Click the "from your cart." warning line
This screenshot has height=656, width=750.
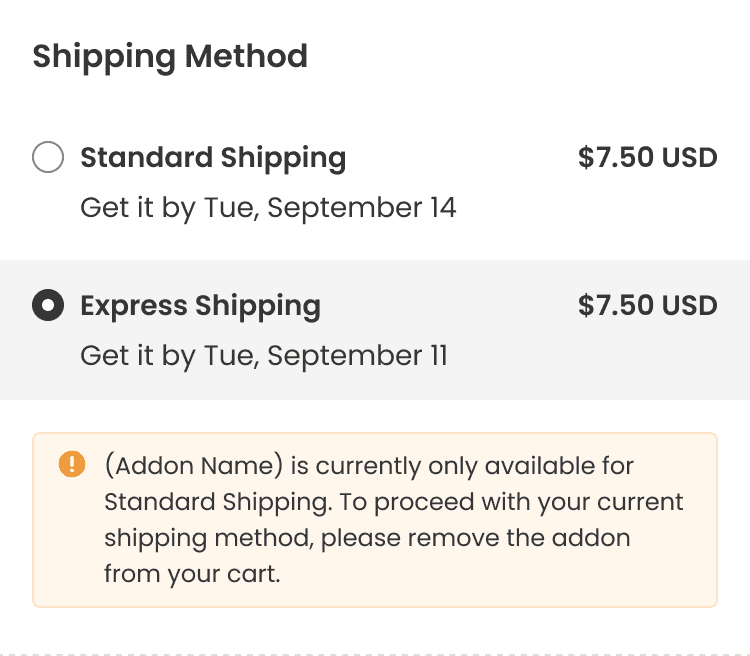191,574
